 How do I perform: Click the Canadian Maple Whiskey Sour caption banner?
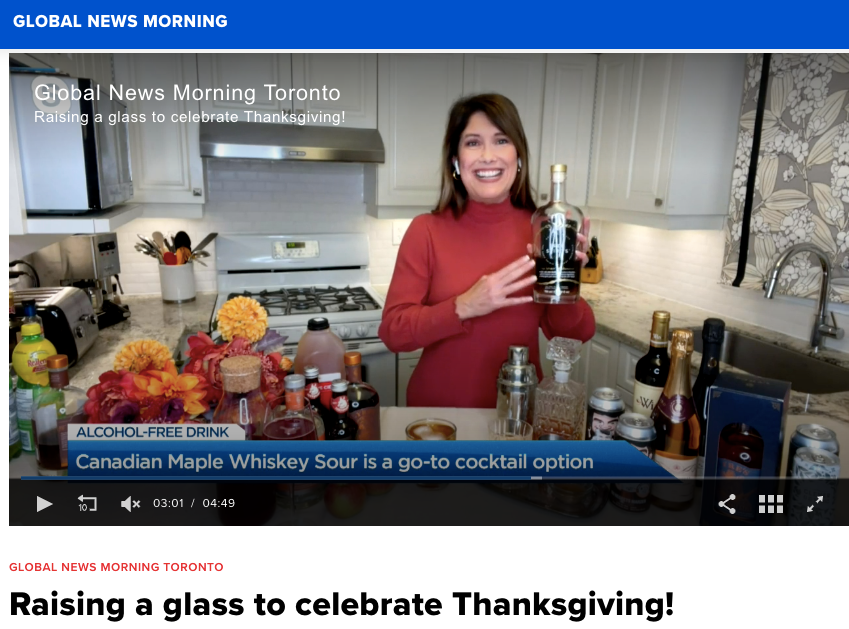pos(335,462)
